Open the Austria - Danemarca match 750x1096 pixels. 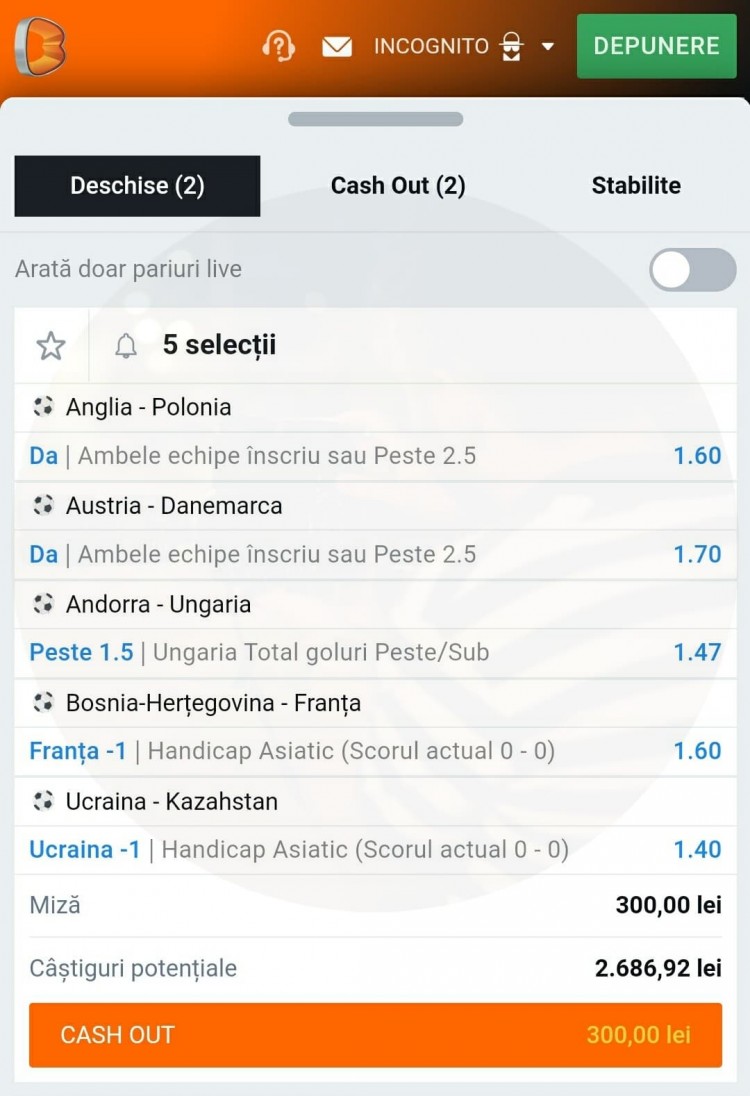pyautogui.click(x=174, y=506)
